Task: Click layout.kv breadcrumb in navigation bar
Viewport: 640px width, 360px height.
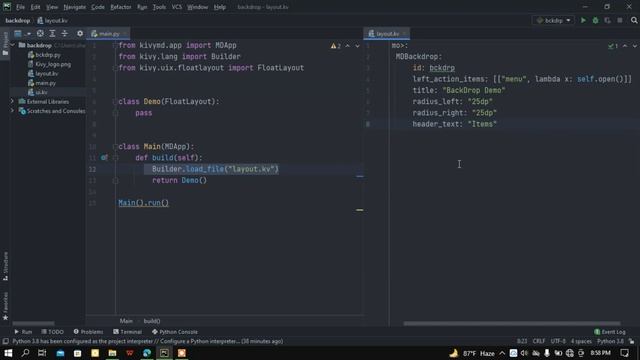Action: click(x=52, y=20)
